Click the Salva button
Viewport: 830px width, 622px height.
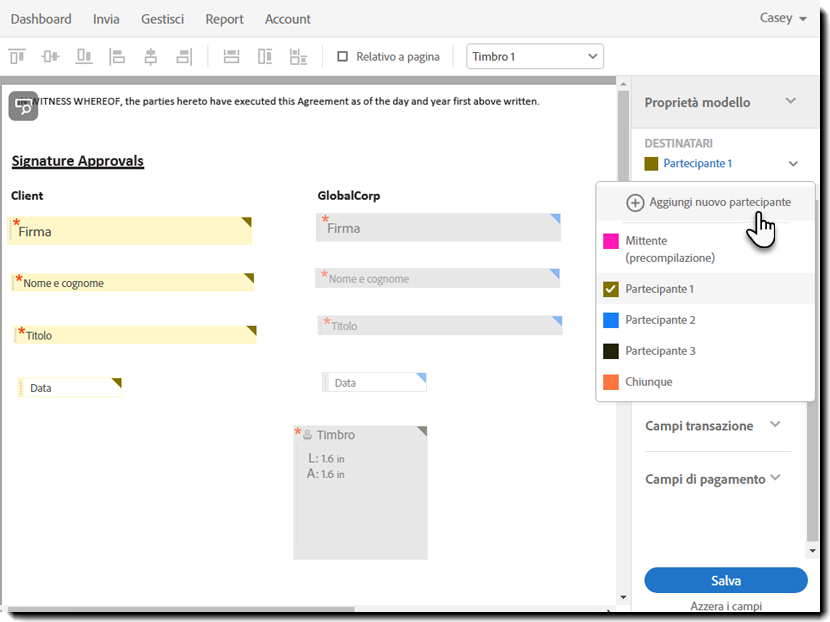pyautogui.click(x=725, y=580)
